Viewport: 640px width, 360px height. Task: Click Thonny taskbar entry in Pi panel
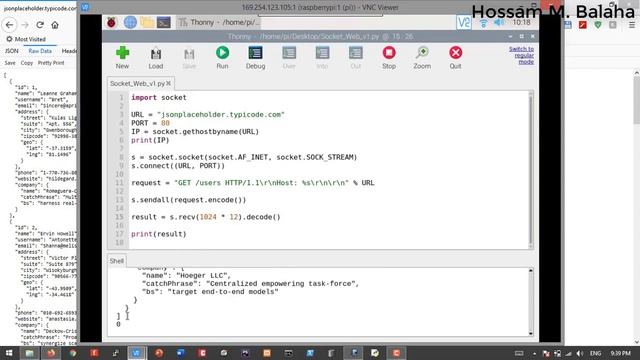pos(218,22)
